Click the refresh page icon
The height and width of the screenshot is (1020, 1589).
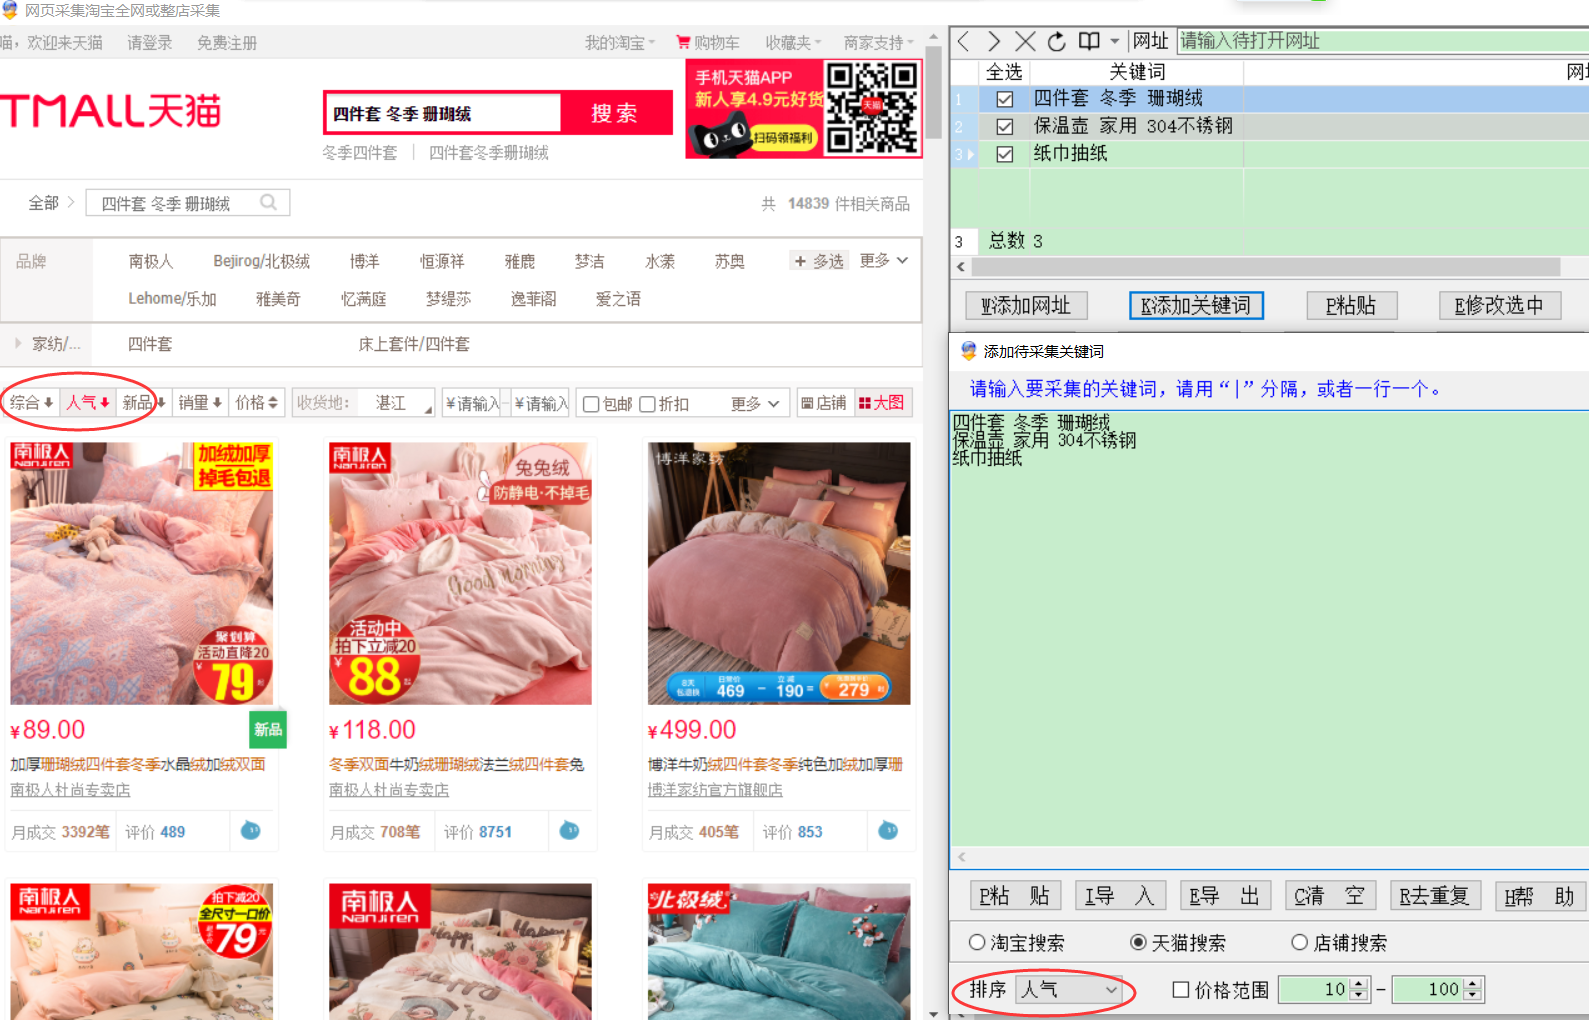click(1057, 41)
